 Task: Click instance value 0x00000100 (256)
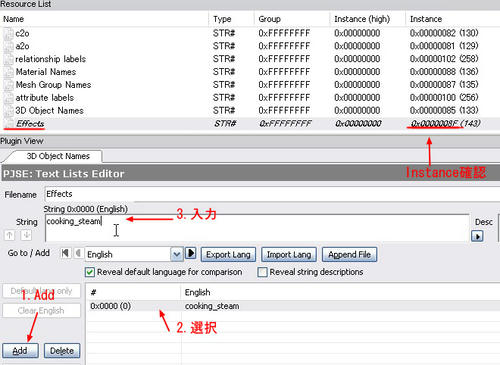pyautogui.click(x=444, y=98)
